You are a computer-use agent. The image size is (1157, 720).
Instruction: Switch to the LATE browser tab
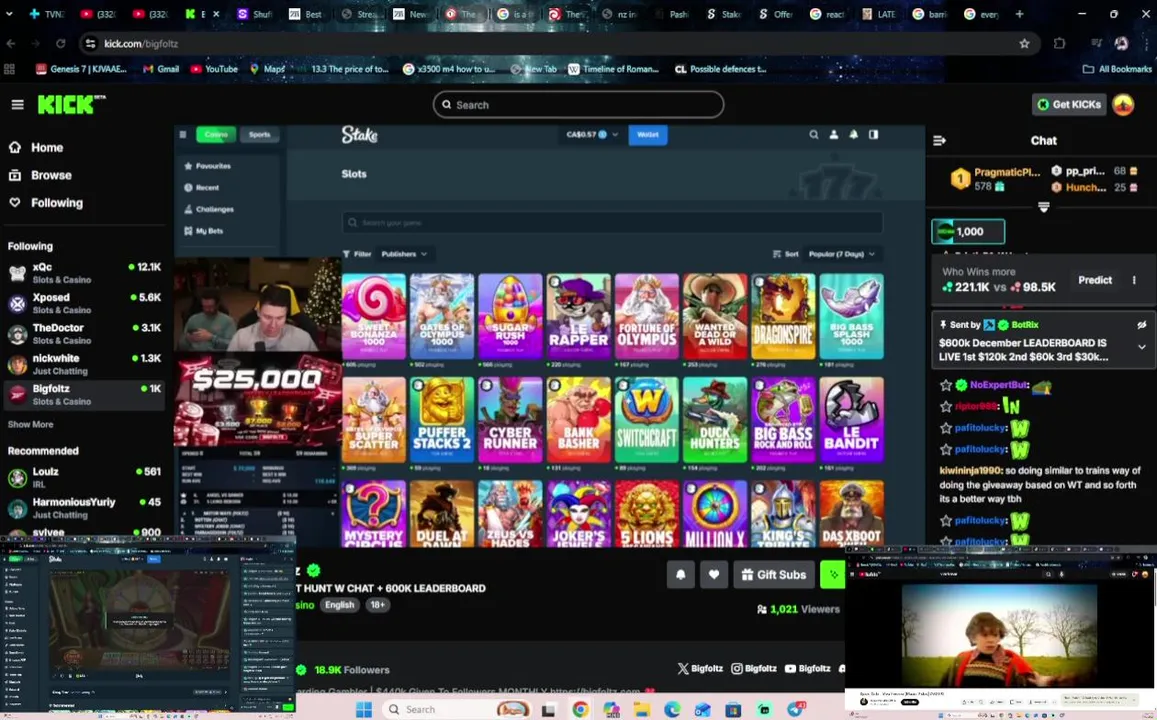pos(879,14)
